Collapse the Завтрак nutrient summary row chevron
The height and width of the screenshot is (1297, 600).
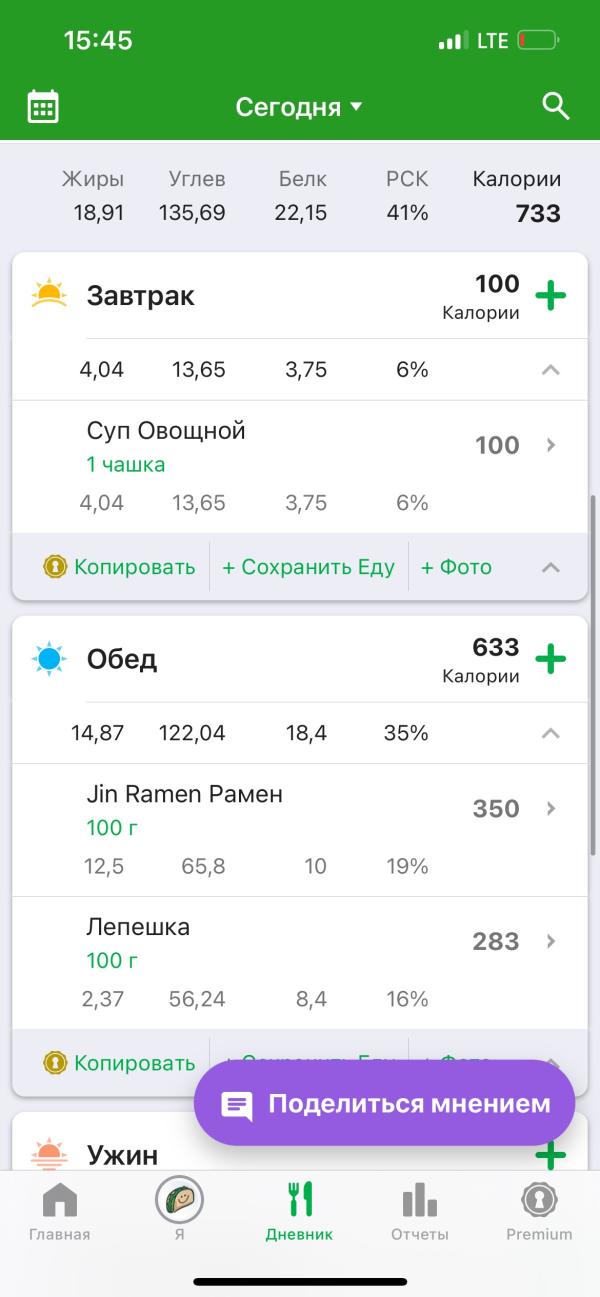point(550,370)
